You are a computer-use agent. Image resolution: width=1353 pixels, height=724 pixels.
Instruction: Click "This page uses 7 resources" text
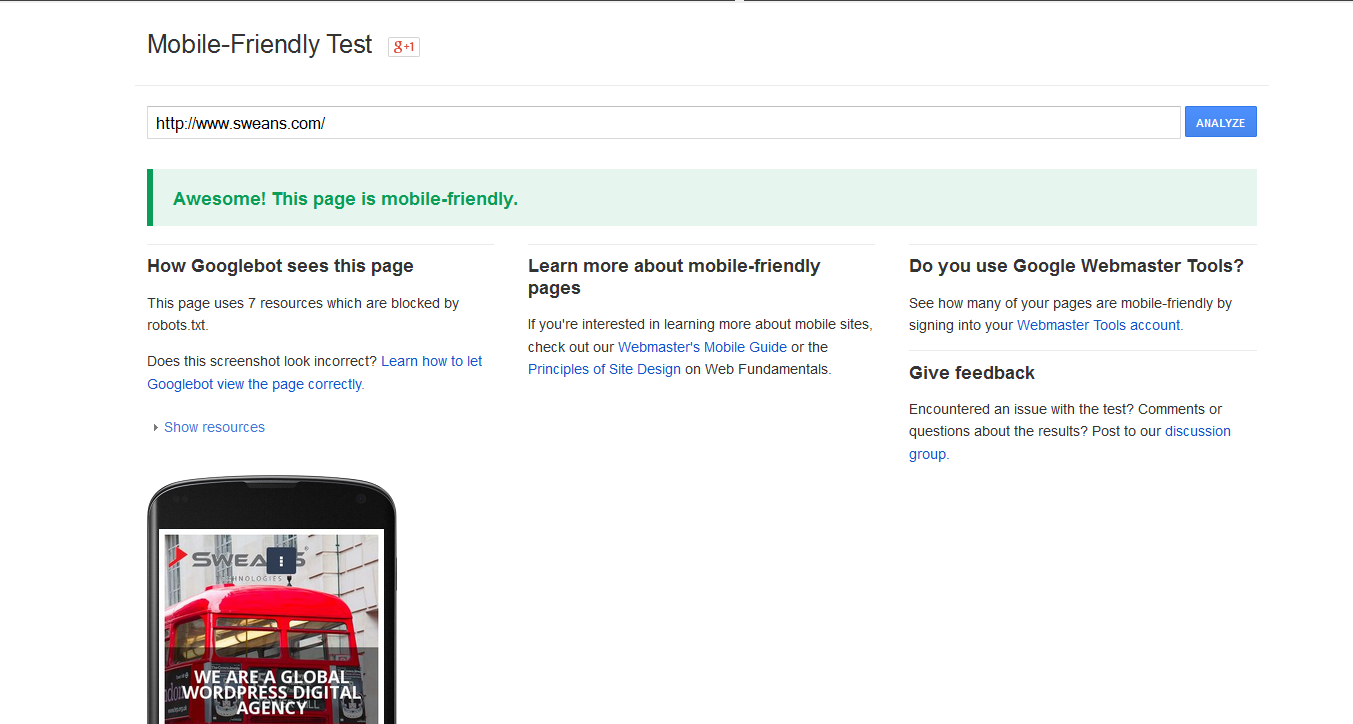[x=243, y=303]
